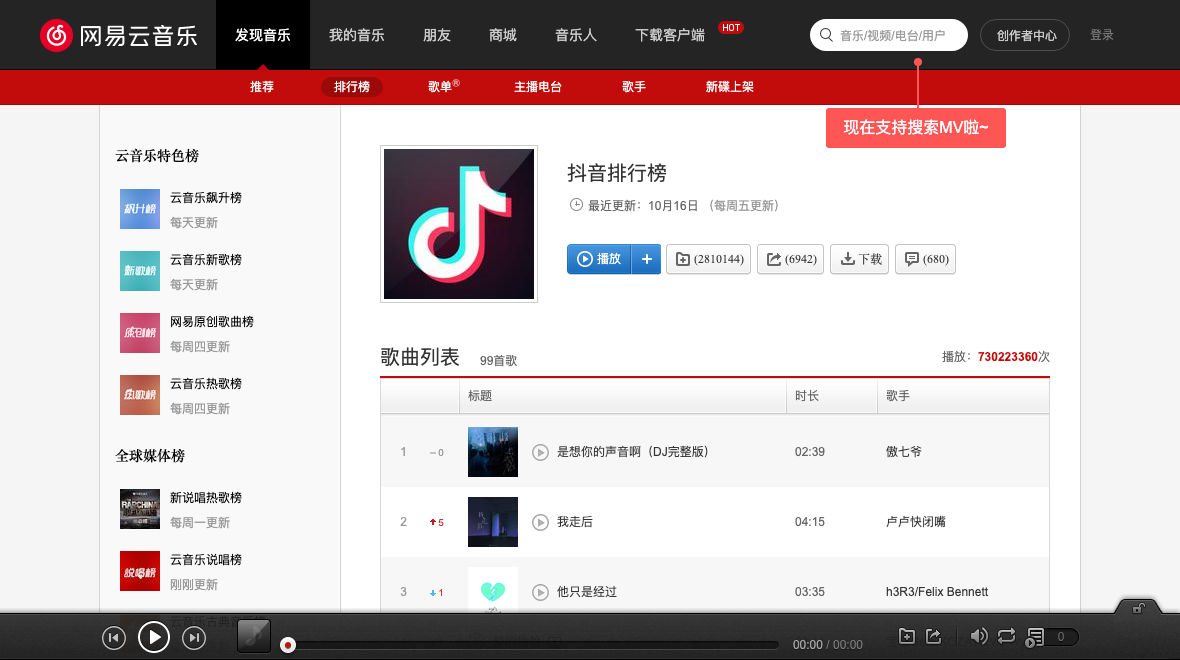
Task: Go to the 音乐人 tab
Action: (576, 35)
